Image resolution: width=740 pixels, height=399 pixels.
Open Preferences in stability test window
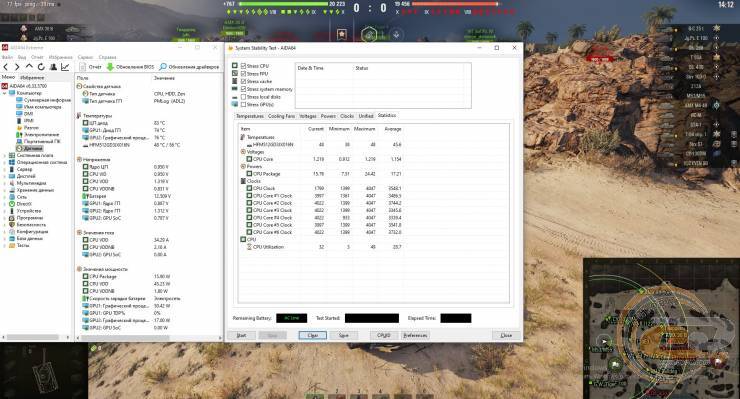coord(415,335)
